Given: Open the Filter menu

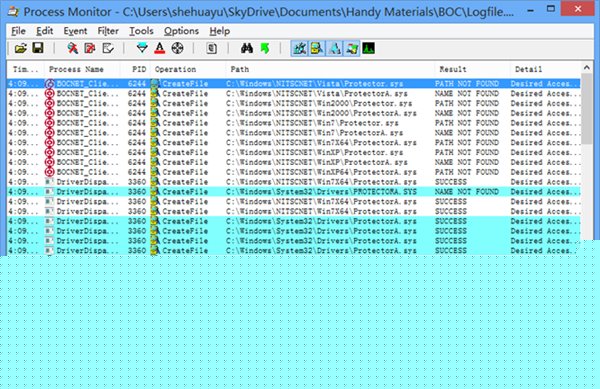Looking at the screenshot, I should [108, 31].
